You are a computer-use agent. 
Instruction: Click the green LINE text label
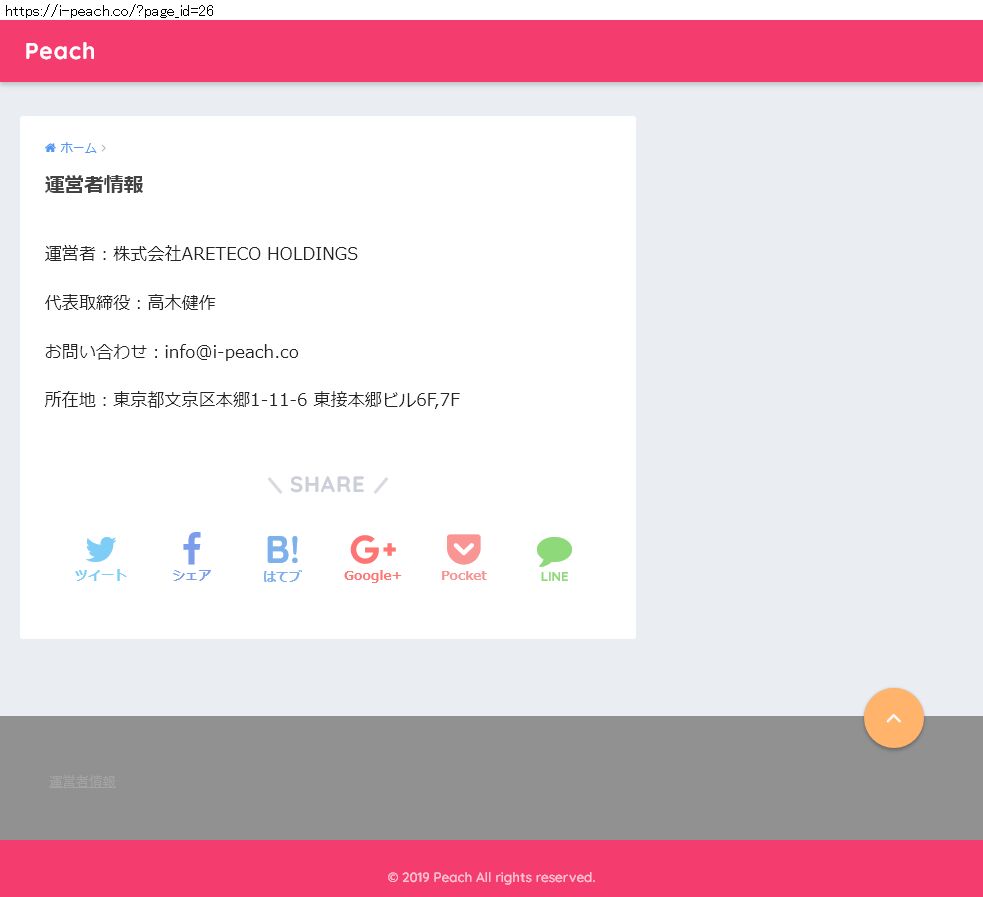click(x=554, y=577)
